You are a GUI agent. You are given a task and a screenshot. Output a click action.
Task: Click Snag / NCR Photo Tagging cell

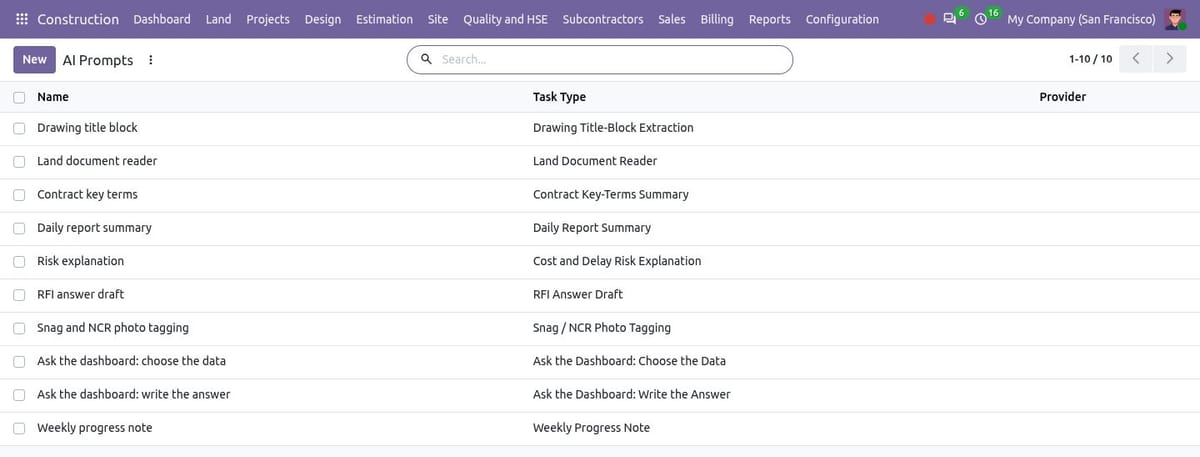click(x=602, y=328)
